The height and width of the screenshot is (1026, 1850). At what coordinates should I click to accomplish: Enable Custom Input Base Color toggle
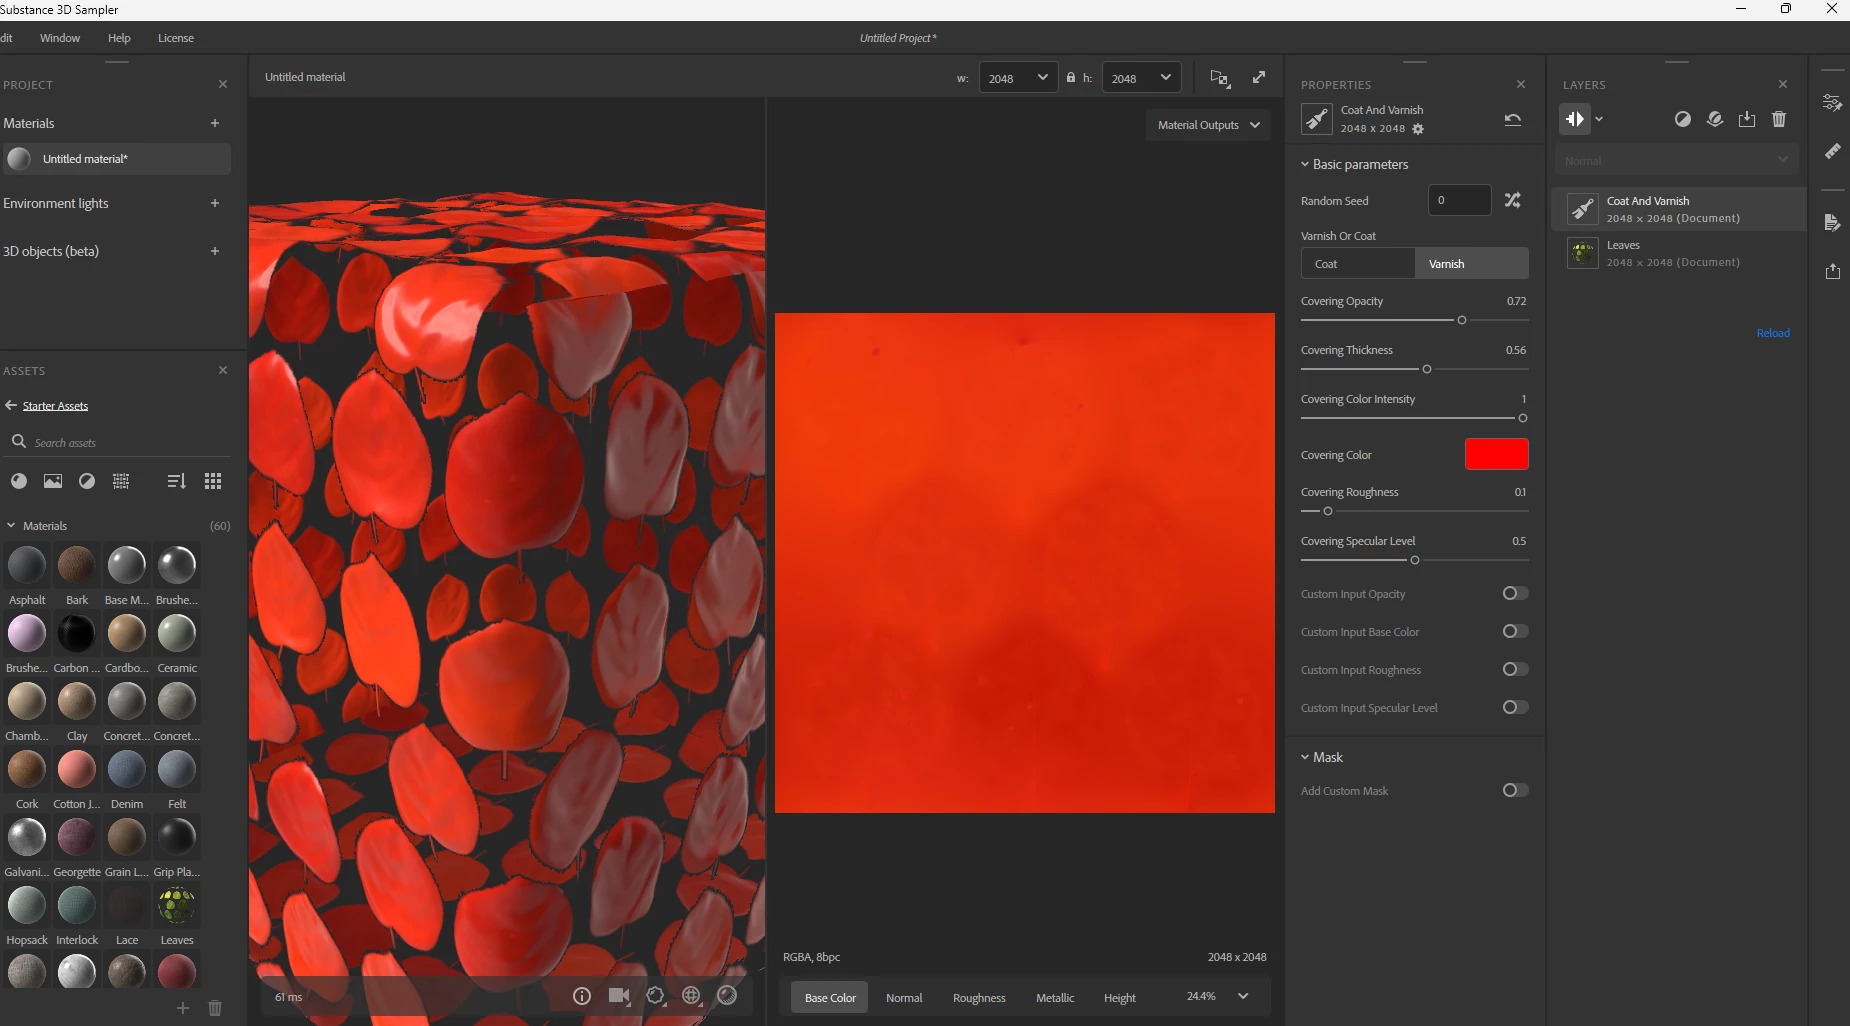click(x=1515, y=631)
